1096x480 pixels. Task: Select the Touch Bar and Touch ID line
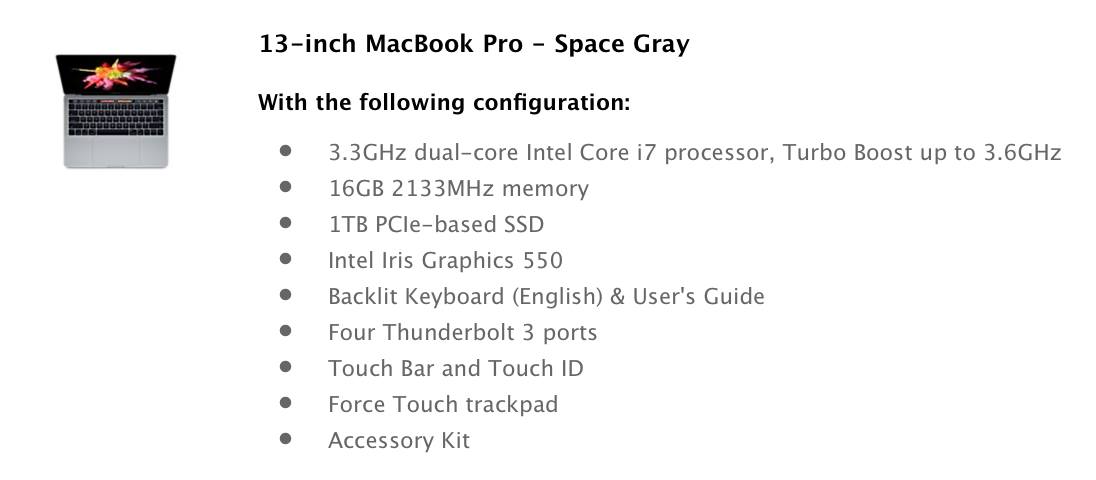pos(456,368)
